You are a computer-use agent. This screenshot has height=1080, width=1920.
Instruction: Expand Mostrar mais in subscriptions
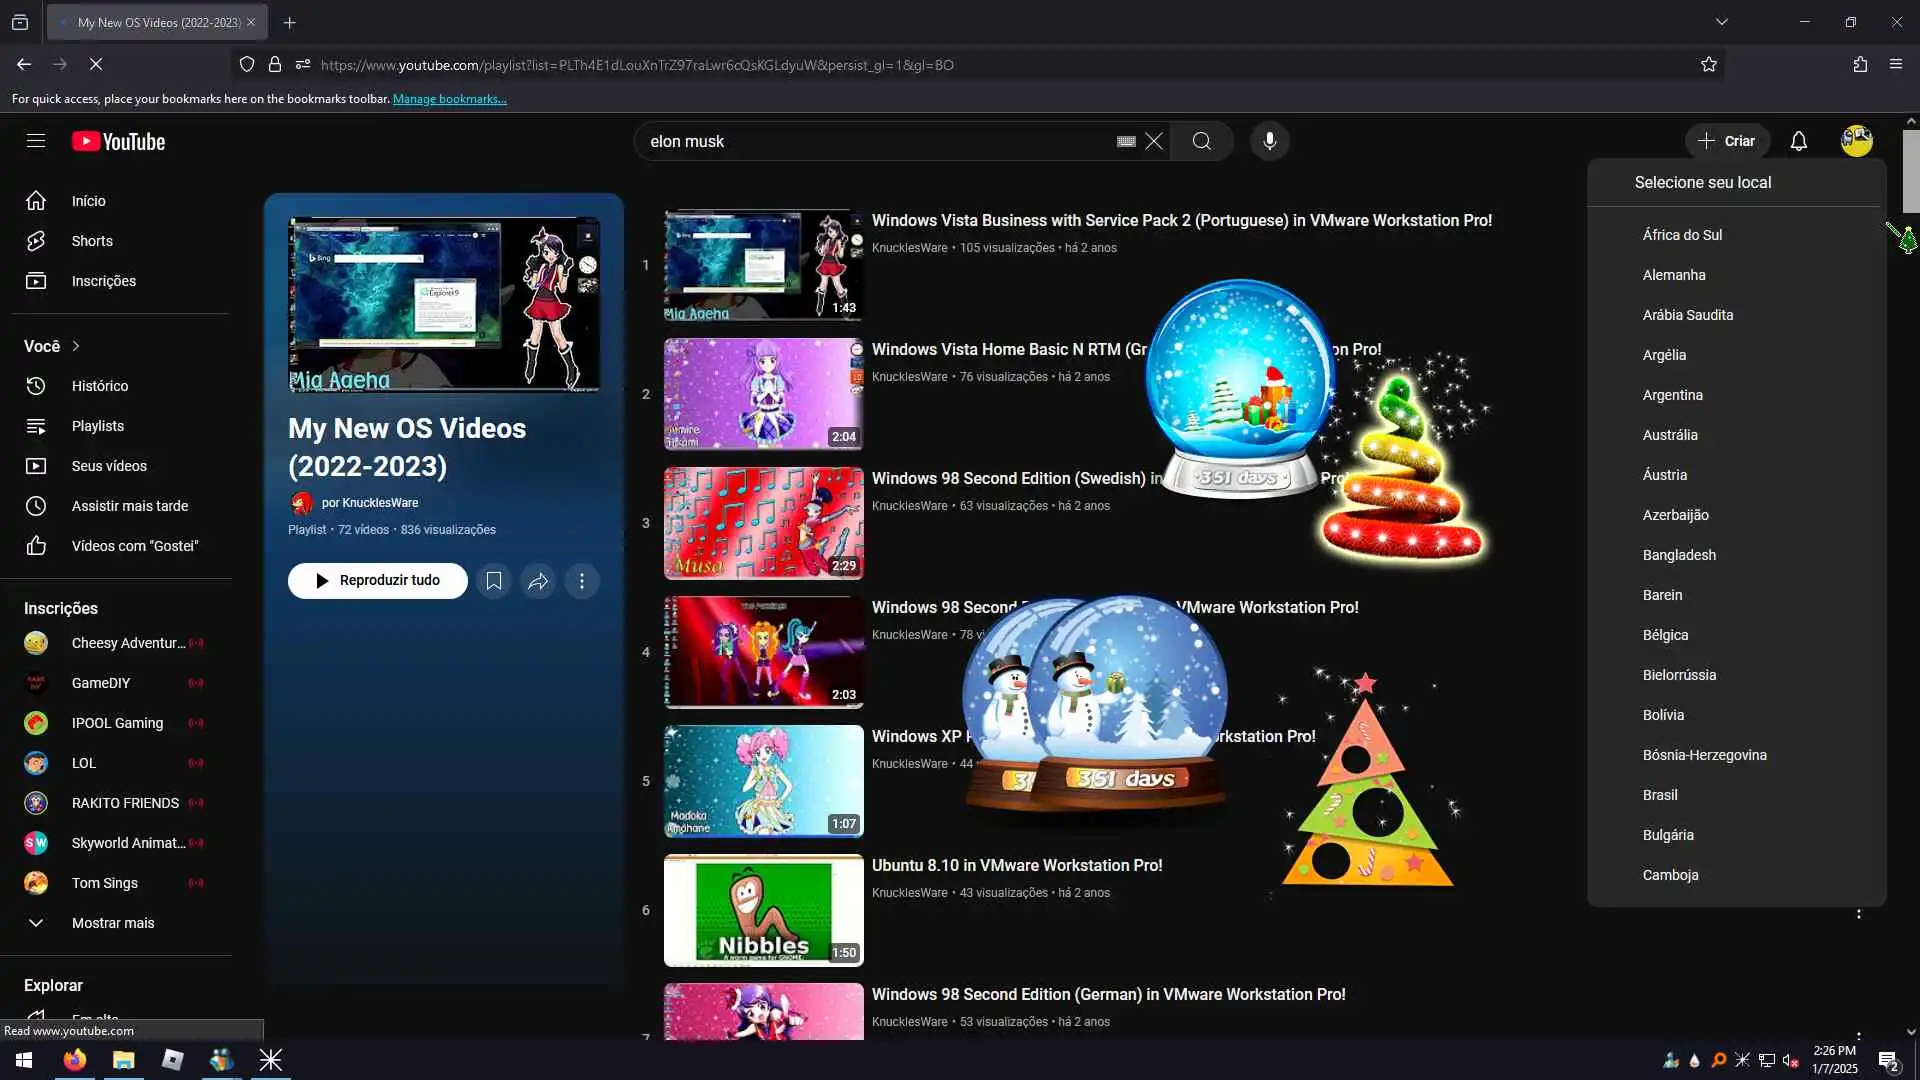(x=112, y=923)
